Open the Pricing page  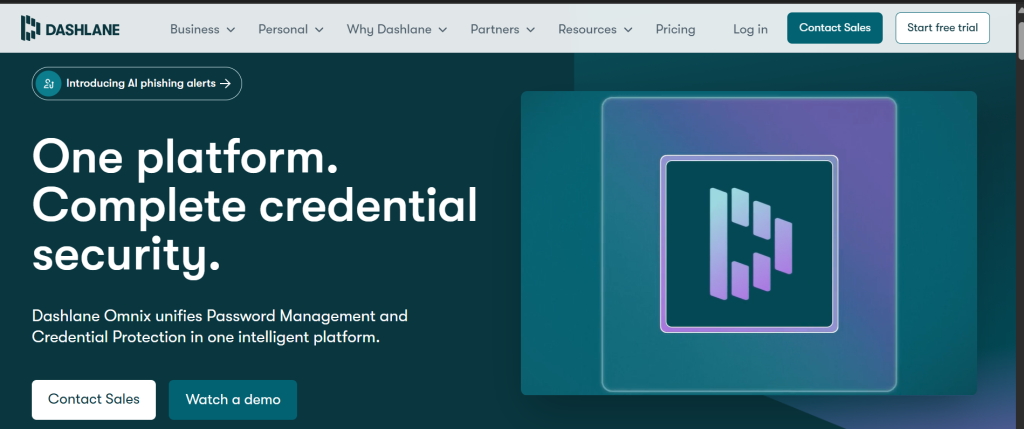(x=675, y=29)
